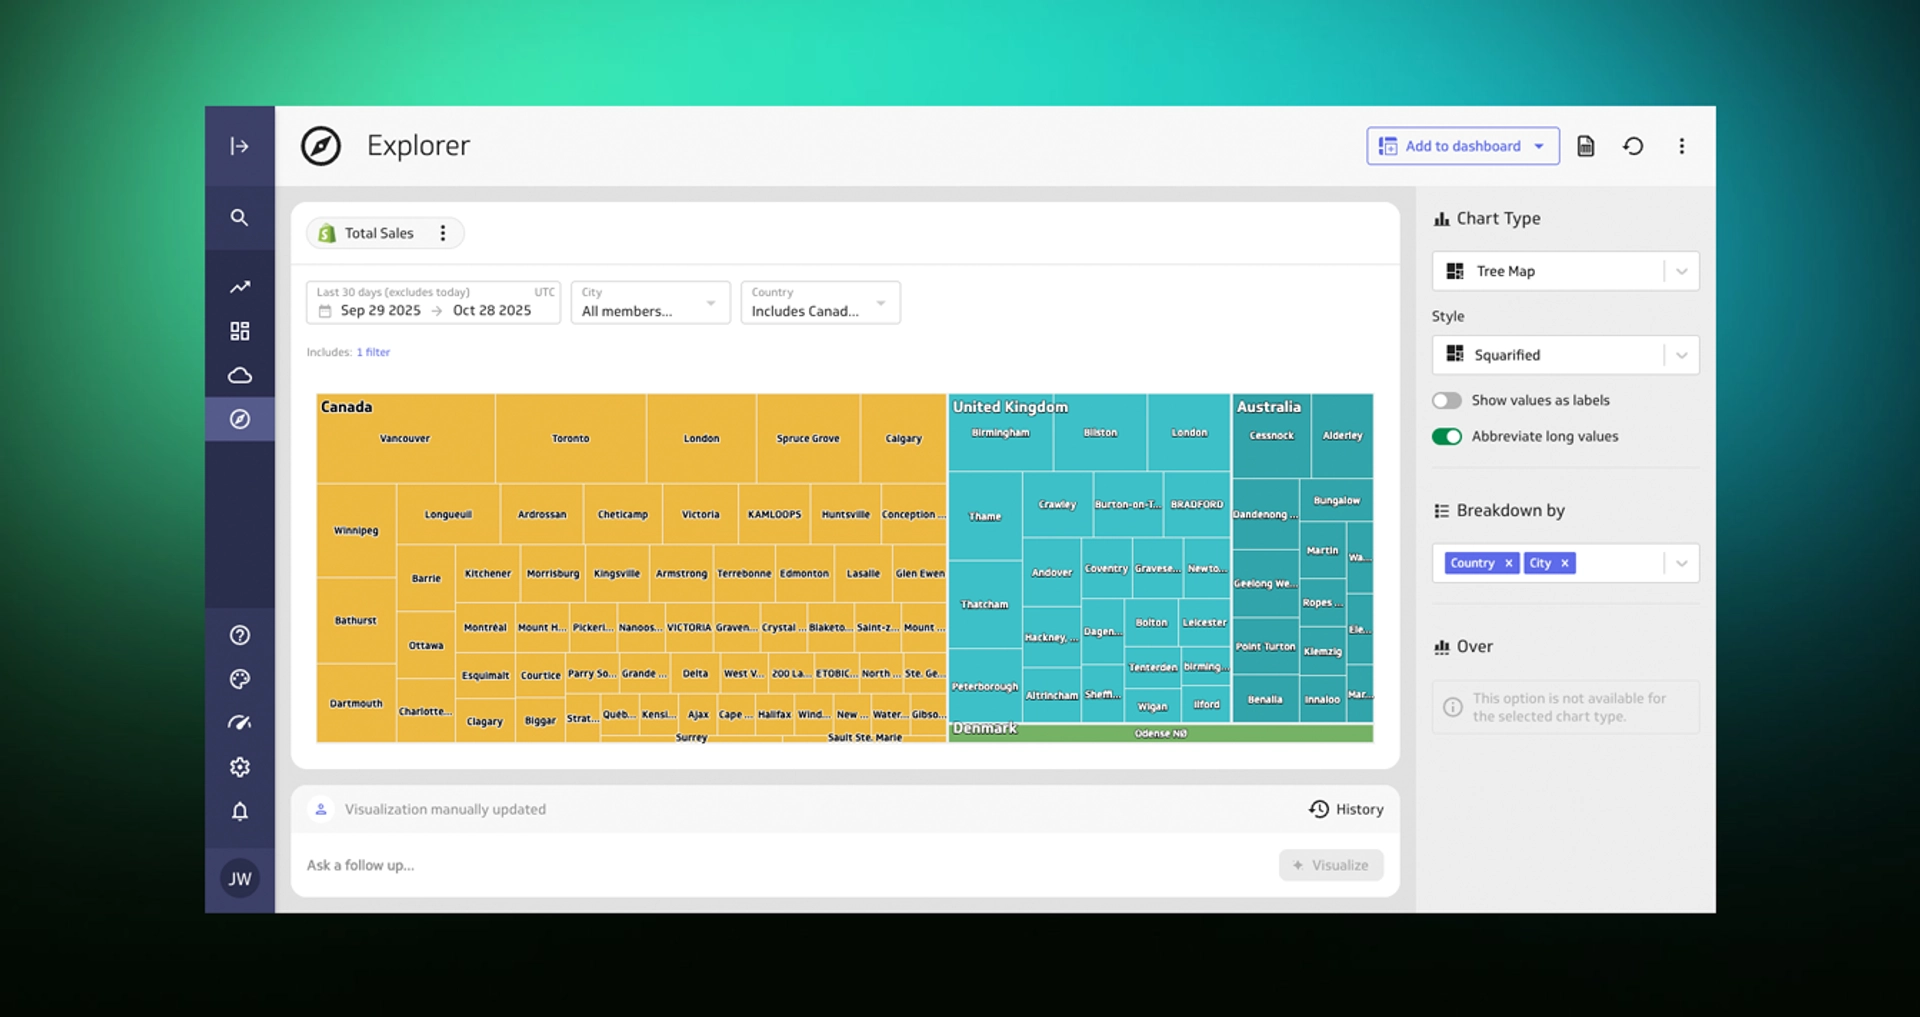The height and width of the screenshot is (1017, 1920).
Task: Enable Show values as labels
Action: click(x=1447, y=400)
